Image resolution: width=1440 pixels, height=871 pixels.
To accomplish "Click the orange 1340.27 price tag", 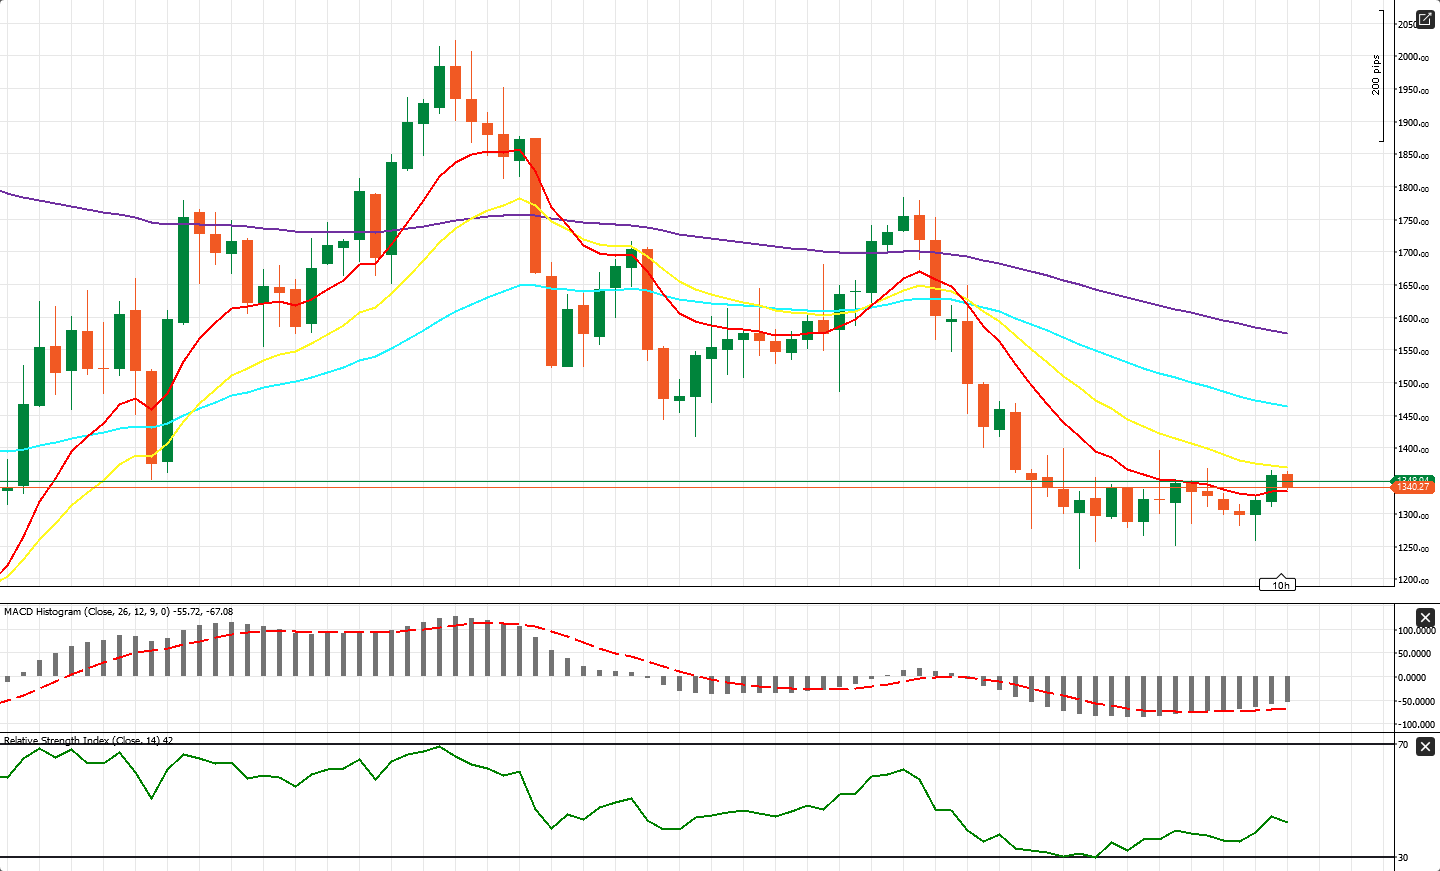I will point(1412,487).
